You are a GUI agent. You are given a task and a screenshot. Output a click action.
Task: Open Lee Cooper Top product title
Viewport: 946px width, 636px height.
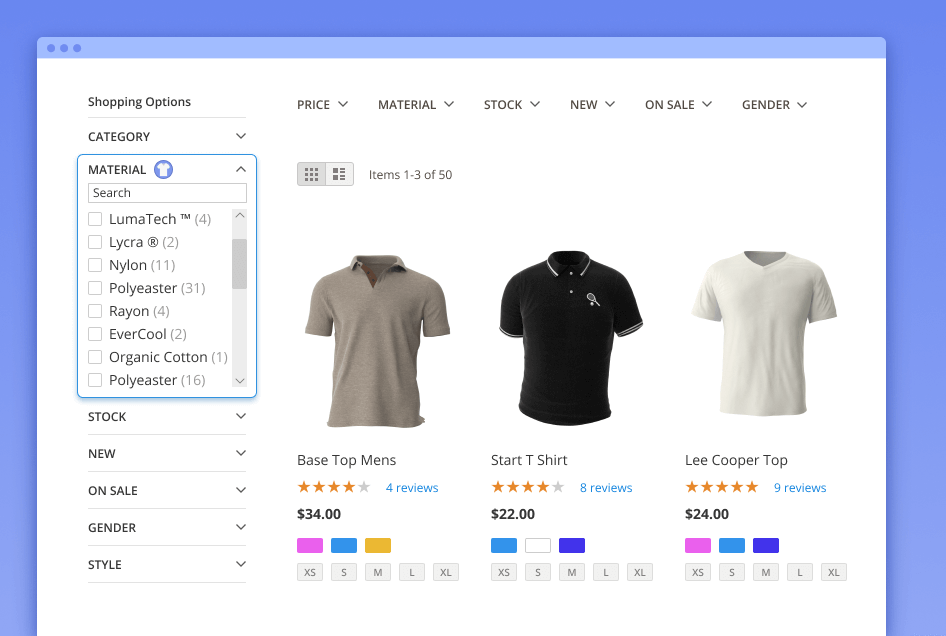tap(736, 460)
